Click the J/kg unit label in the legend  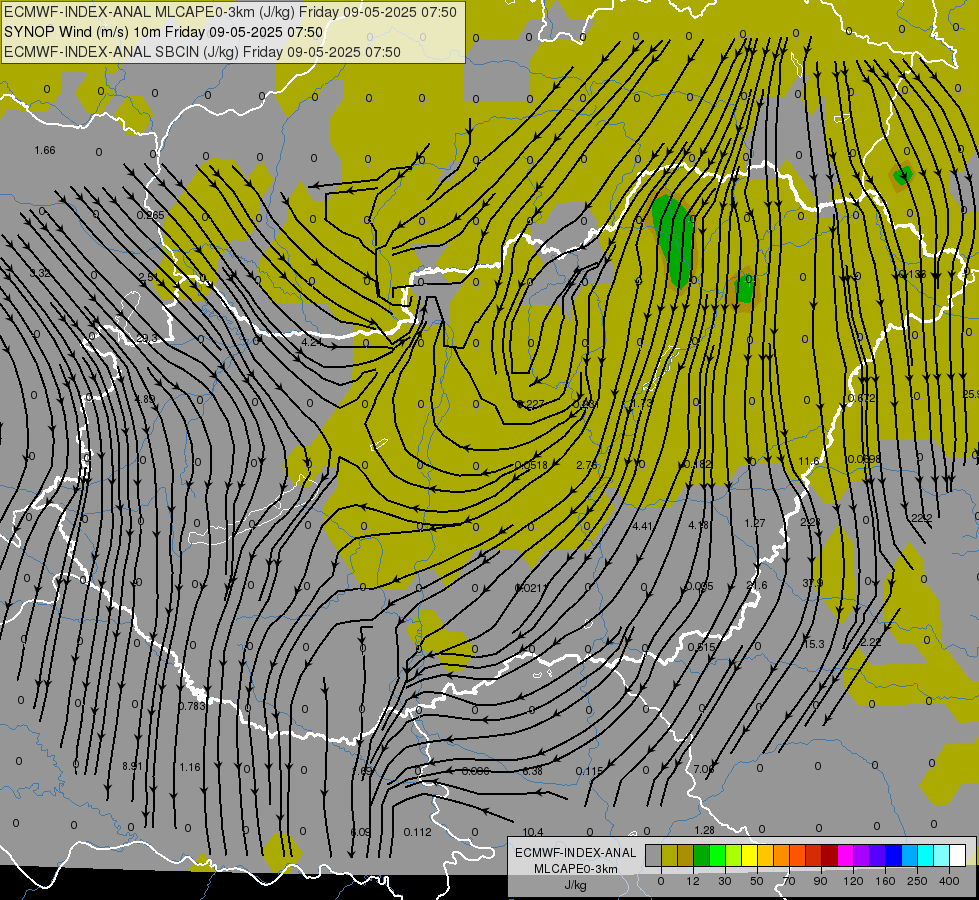[x=576, y=885]
